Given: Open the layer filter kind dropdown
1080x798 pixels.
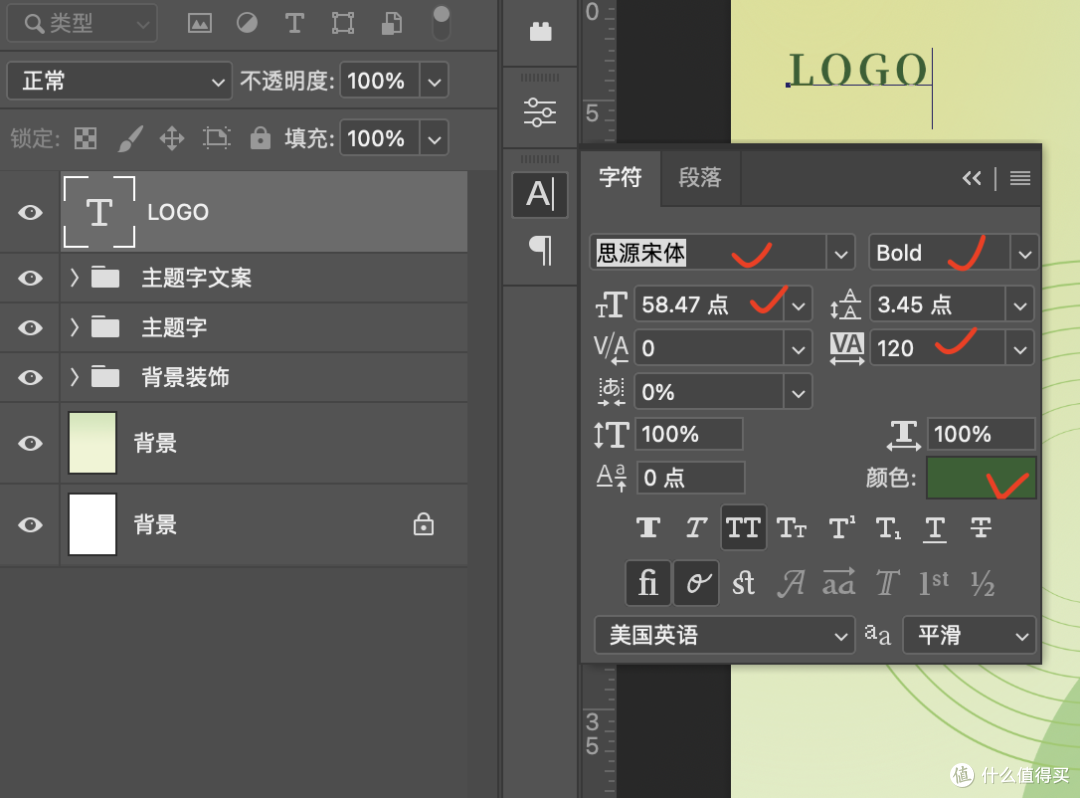Looking at the screenshot, I should click(82, 23).
